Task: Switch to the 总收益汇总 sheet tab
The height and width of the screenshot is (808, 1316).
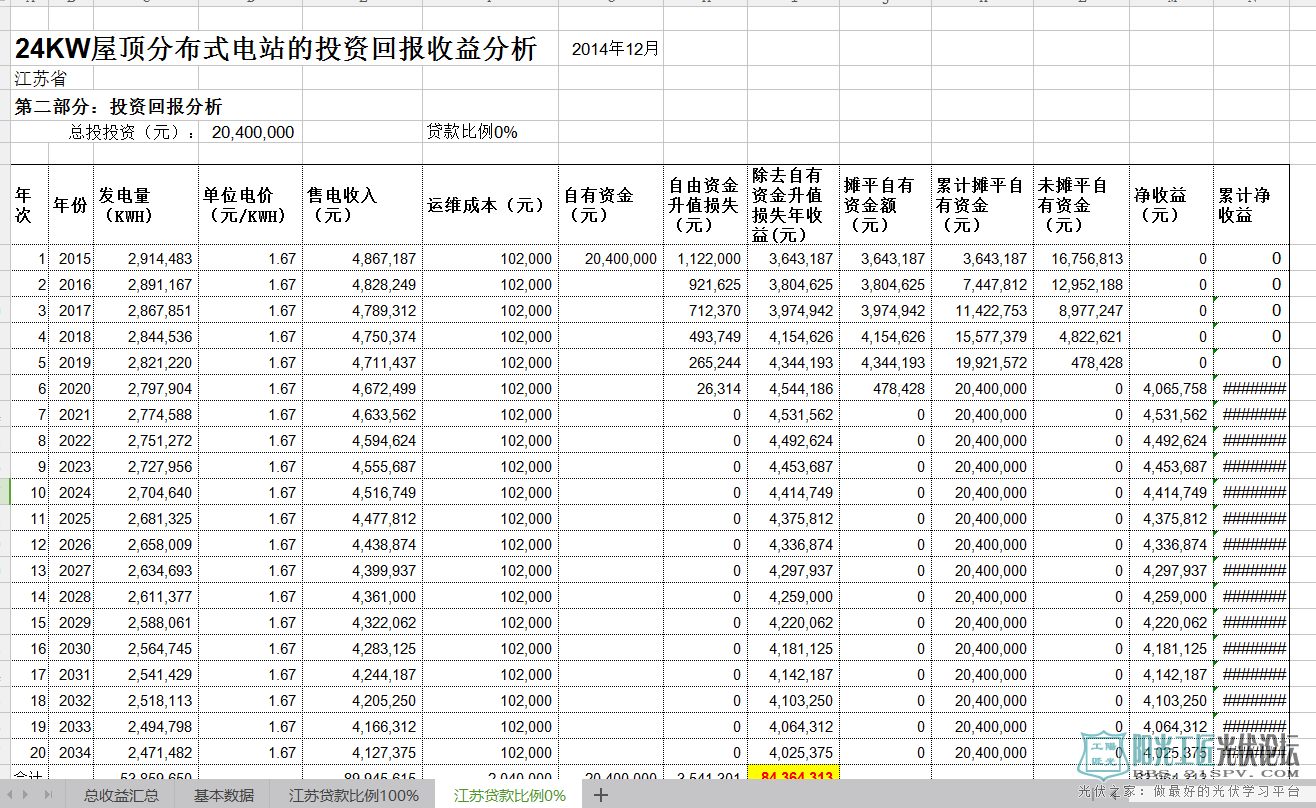Action: pos(121,796)
